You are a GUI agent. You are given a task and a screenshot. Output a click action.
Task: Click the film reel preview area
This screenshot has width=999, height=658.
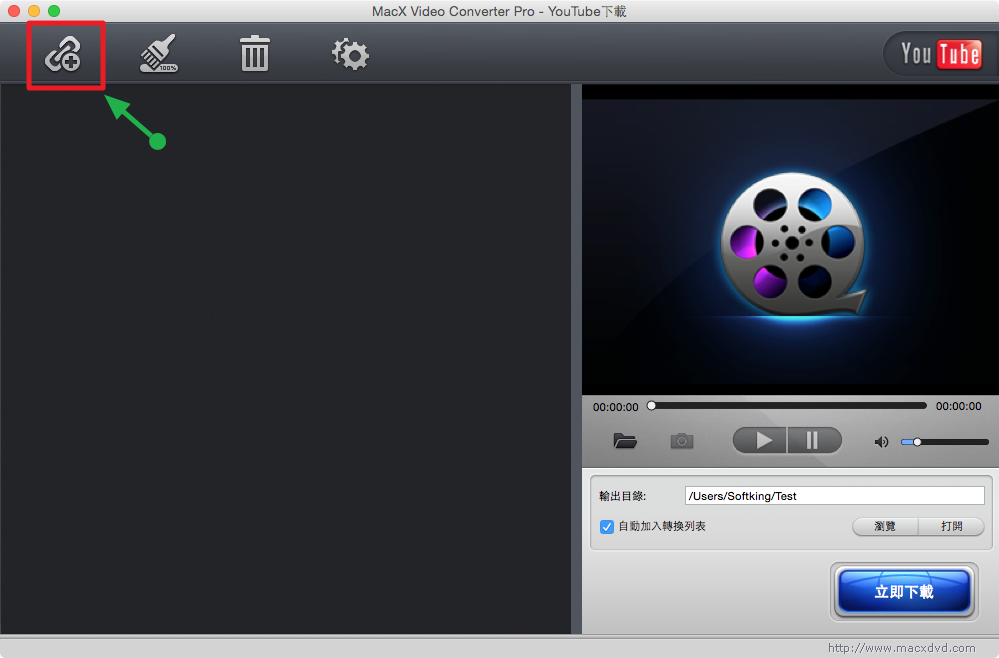(x=790, y=239)
